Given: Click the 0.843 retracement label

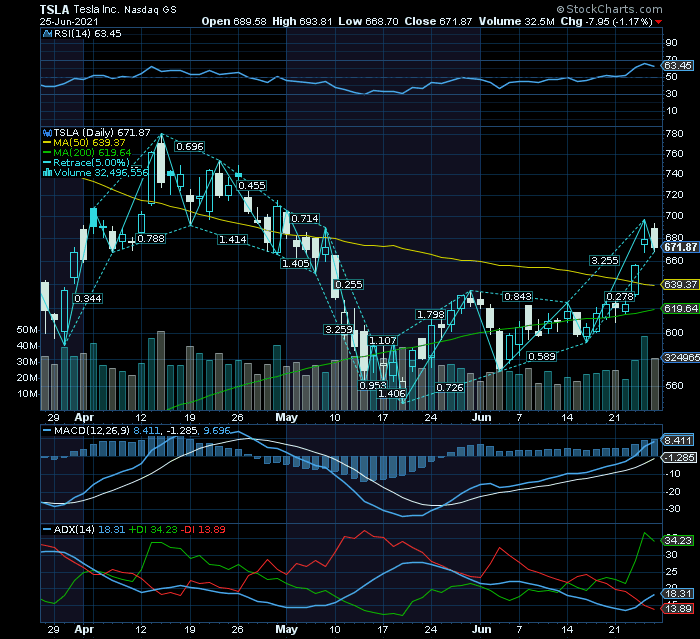Looking at the screenshot, I should [518, 297].
